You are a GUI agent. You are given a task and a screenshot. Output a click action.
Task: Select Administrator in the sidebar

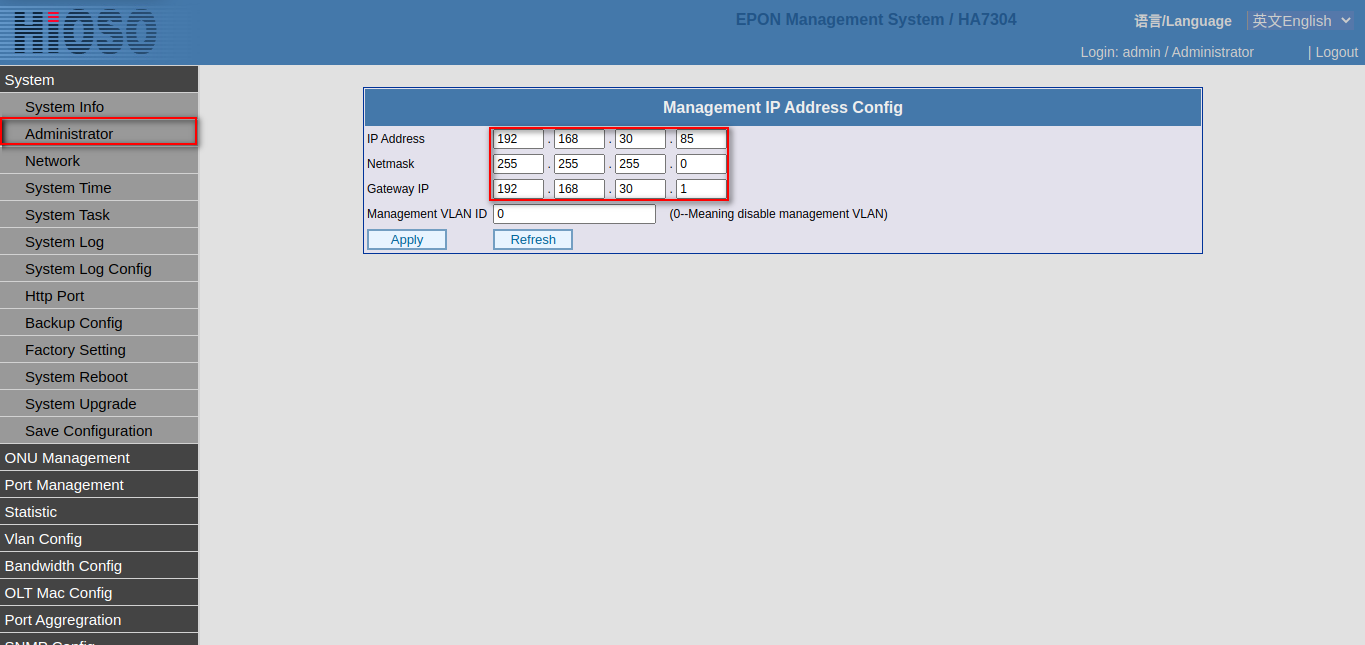[x=69, y=134]
